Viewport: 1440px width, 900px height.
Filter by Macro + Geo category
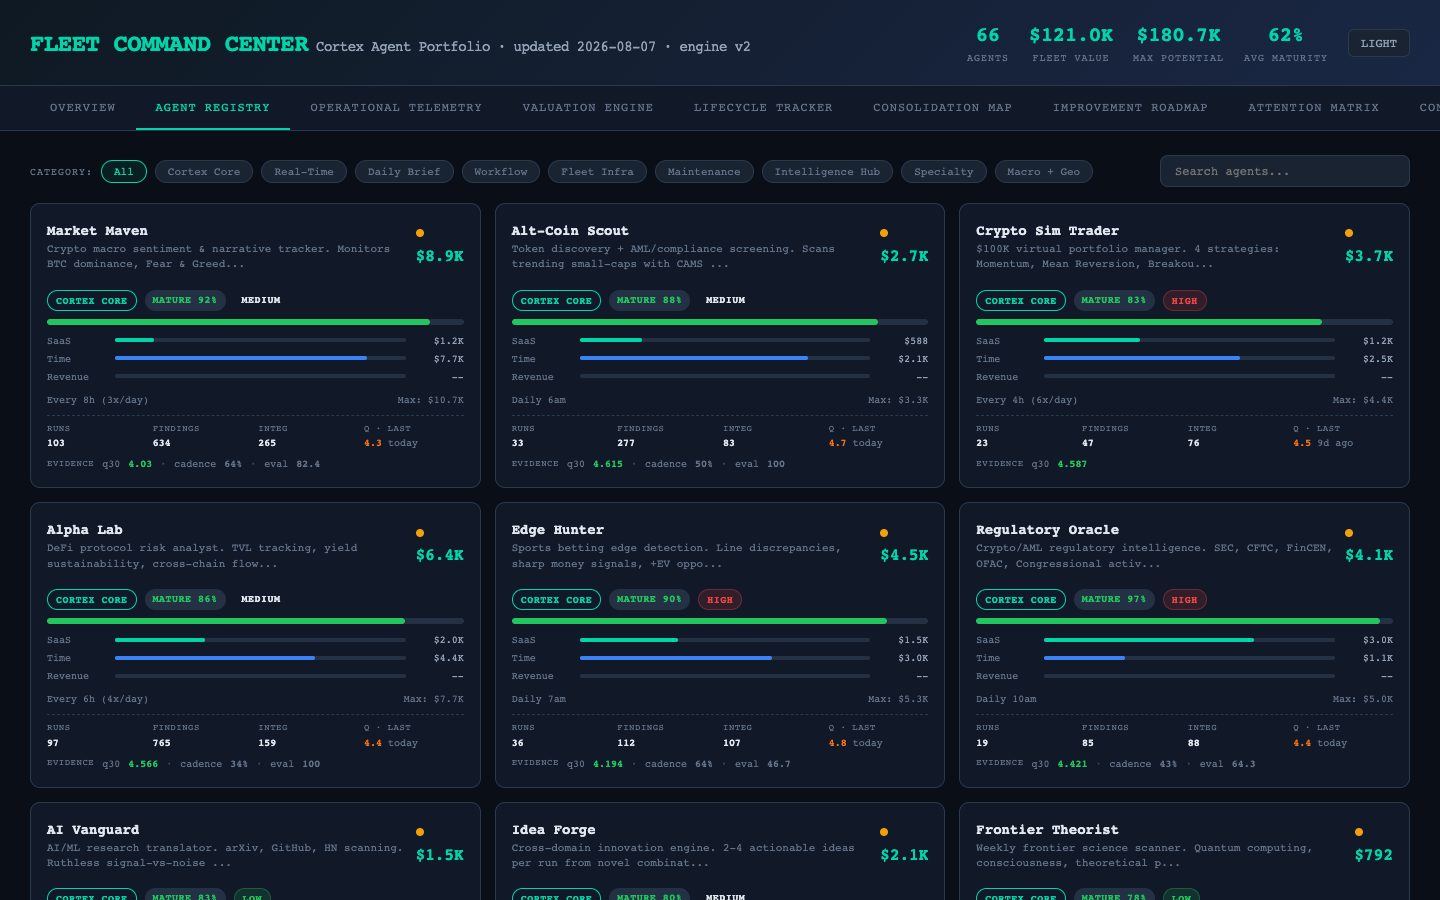tap(1044, 172)
